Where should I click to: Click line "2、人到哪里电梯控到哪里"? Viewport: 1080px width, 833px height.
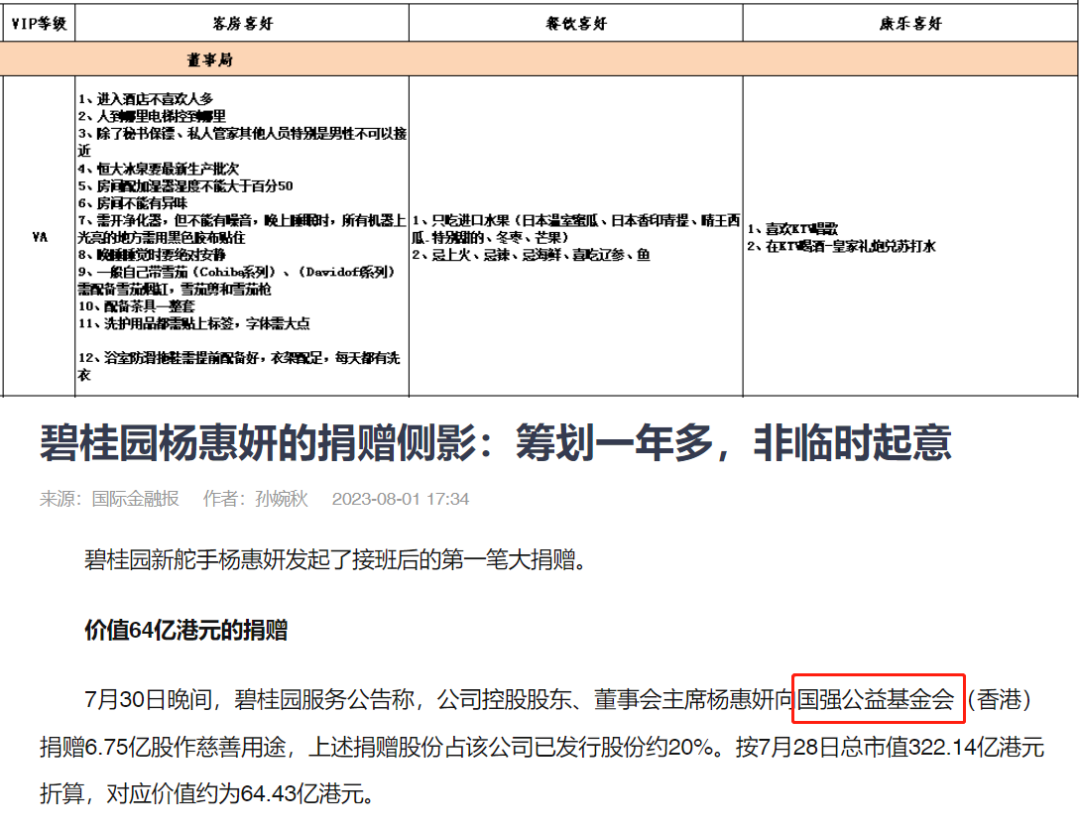pos(152,116)
